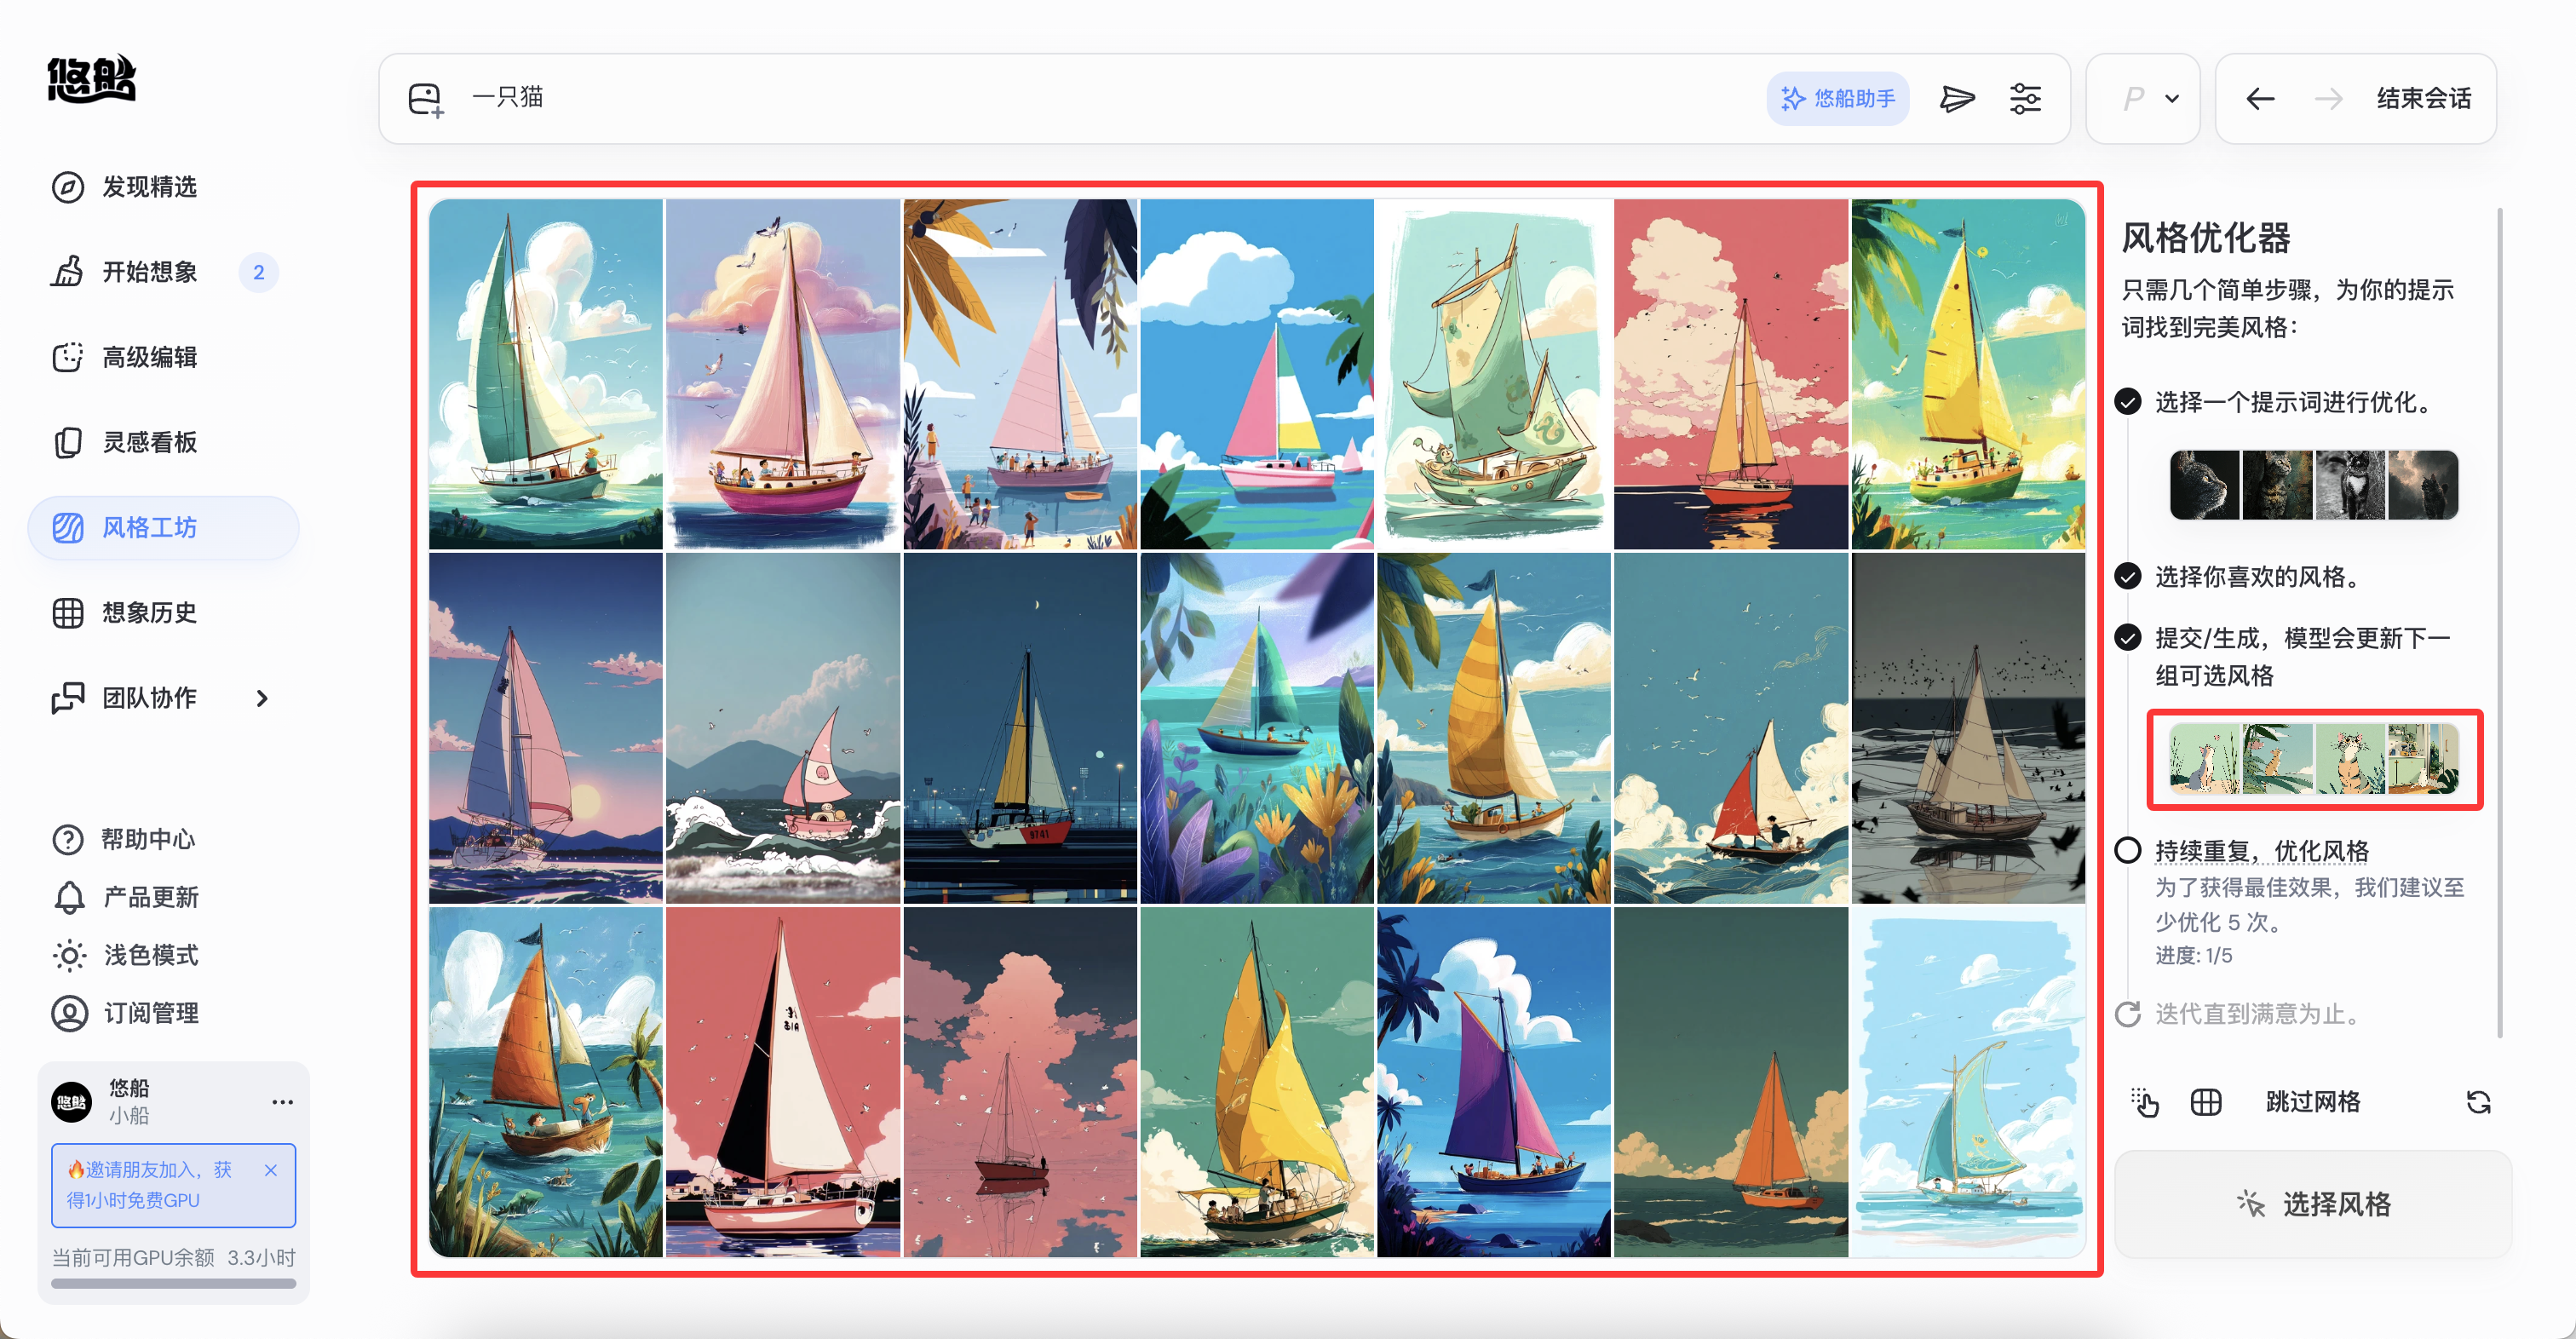Open the 悠船 account three-dots menu
Screen dimensions: 2576x1339
pyautogui.click(x=283, y=1101)
